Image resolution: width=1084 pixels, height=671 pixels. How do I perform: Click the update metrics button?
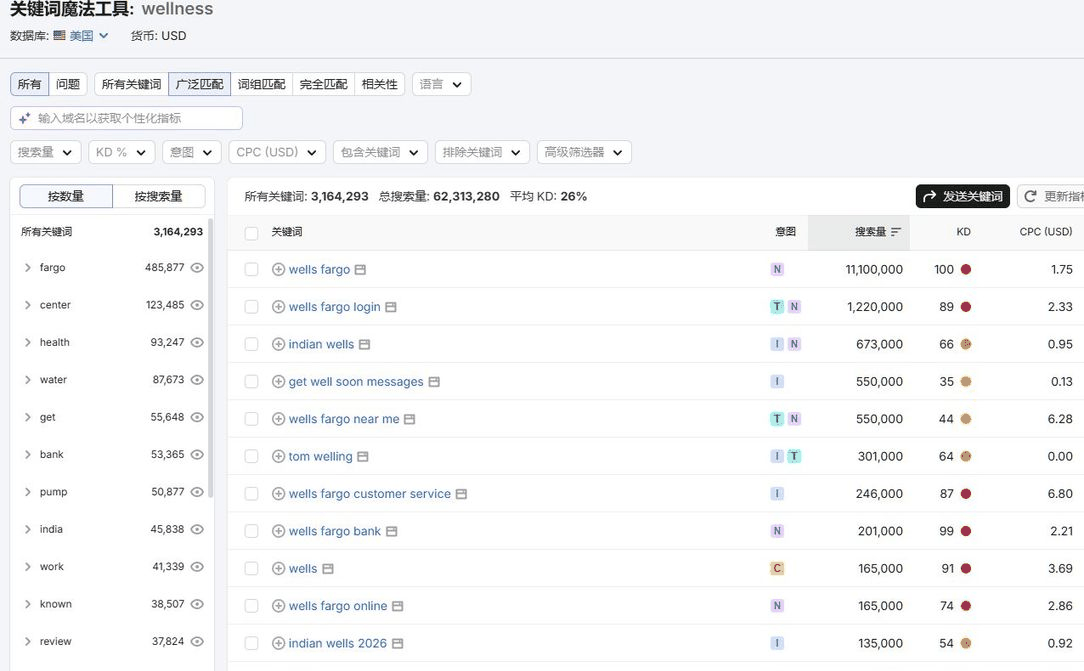(1051, 196)
